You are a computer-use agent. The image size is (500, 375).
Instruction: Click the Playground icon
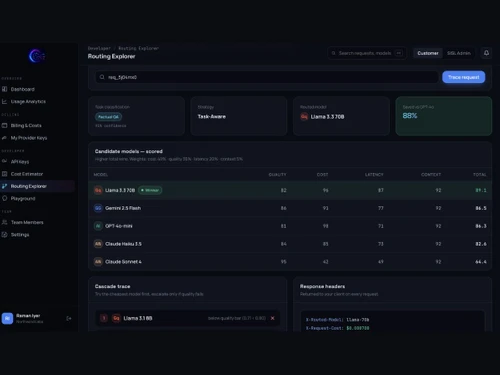(x=4, y=198)
